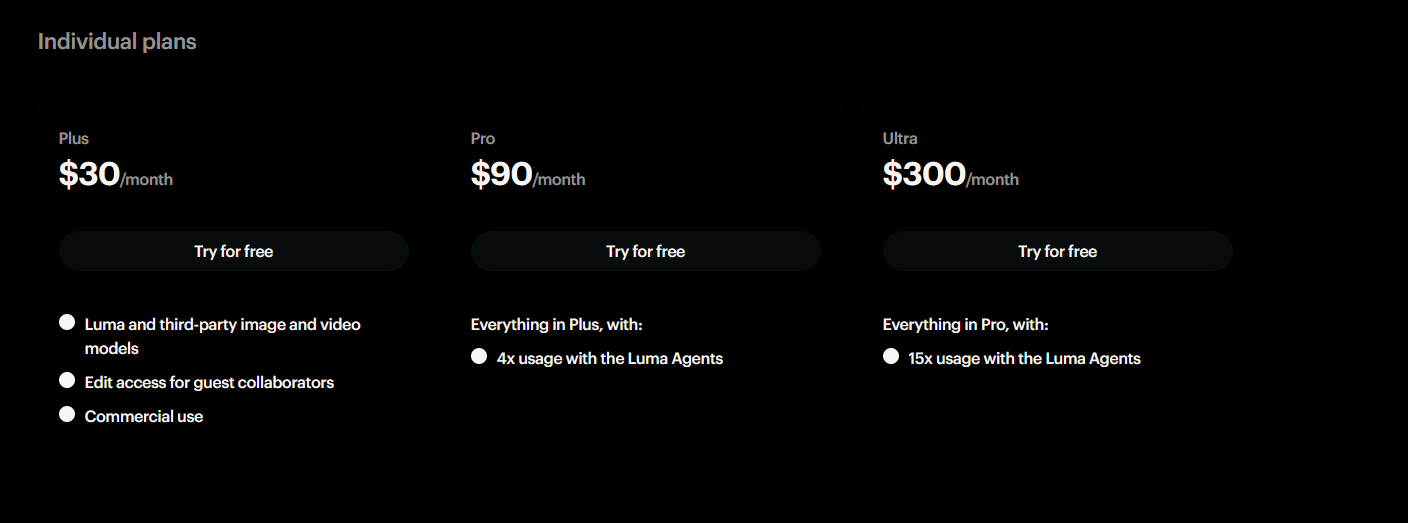The width and height of the screenshot is (1408, 523).
Task: Click the $300/month price
Action: click(x=950, y=175)
